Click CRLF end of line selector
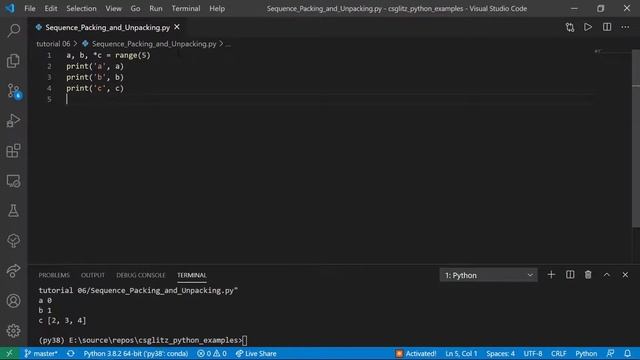Image resolution: width=640 pixels, height=360 pixels. point(558,353)
